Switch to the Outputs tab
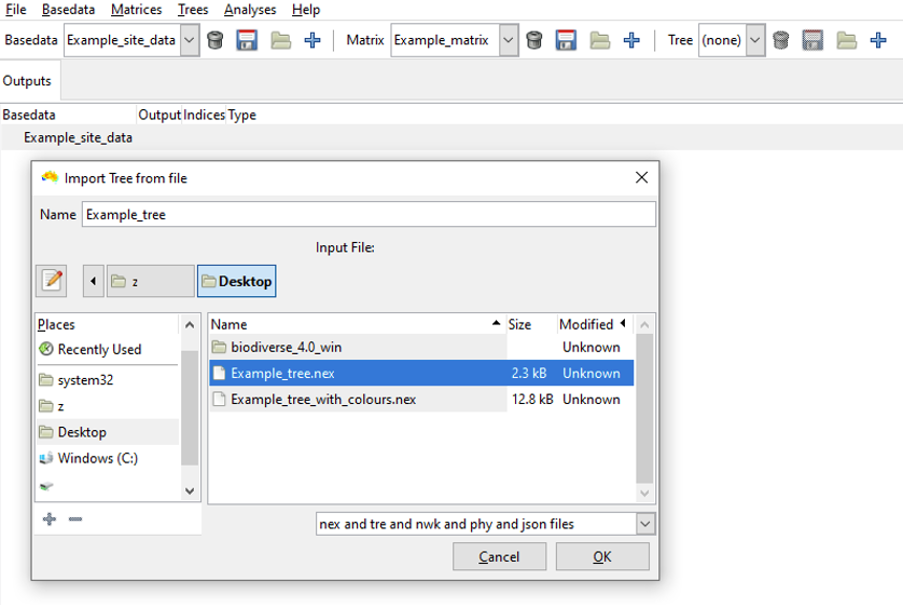Viewport: 904px width, 606px height. (27, 80)
